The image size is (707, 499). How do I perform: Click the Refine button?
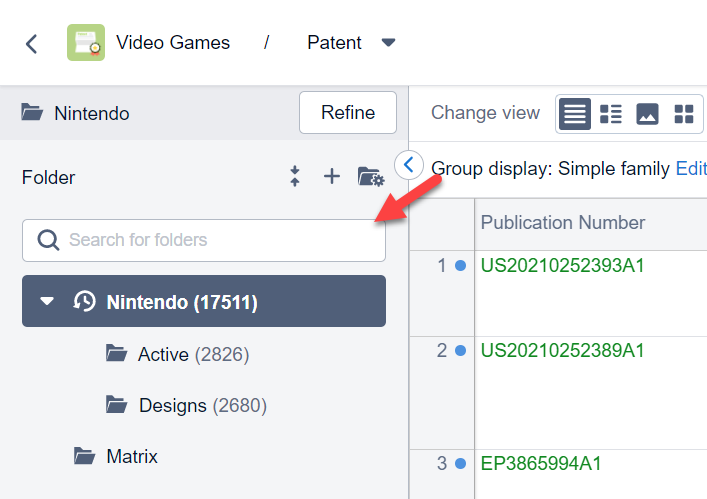pos(348,113)
